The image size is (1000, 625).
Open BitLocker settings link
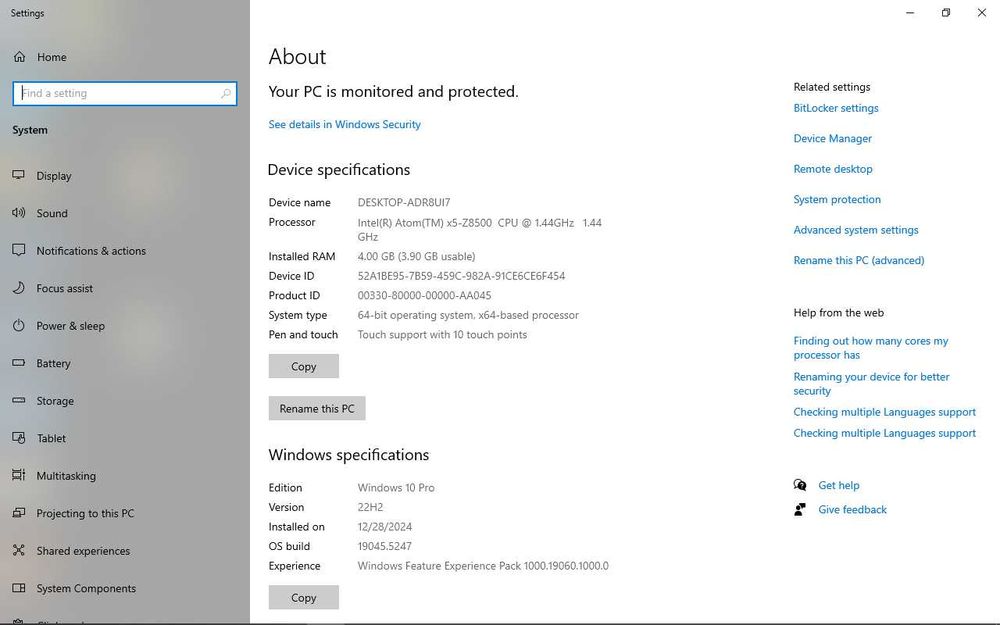tap(835, 108)
